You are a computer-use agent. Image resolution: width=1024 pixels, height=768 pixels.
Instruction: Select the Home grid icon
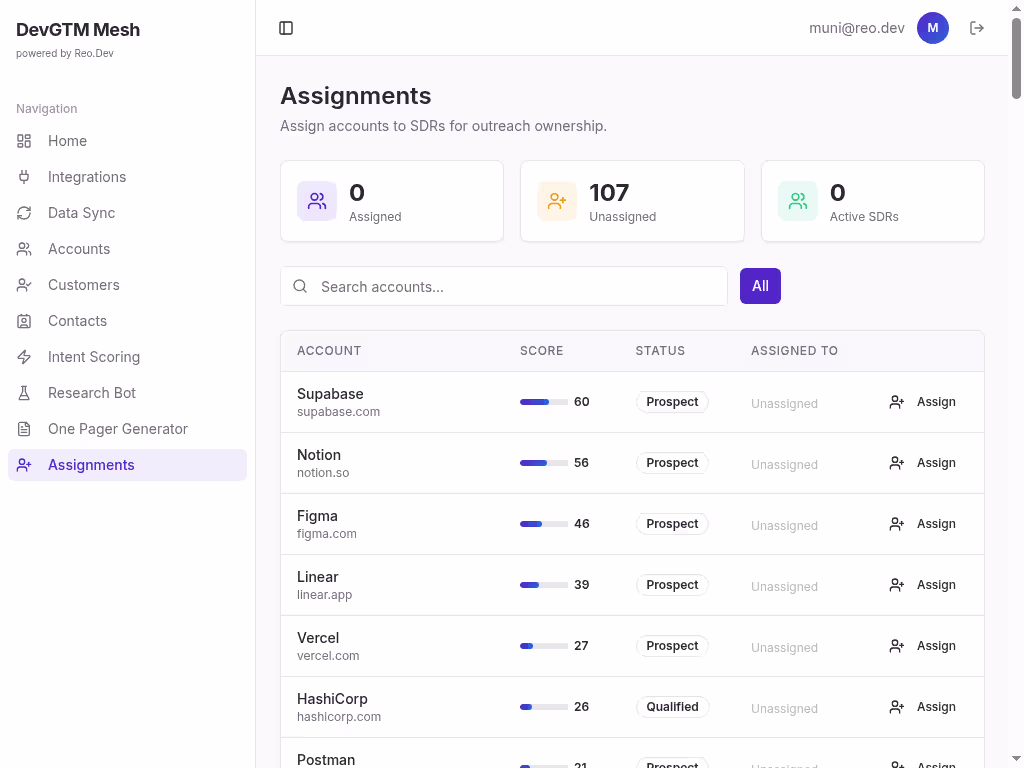pos(23,141)
